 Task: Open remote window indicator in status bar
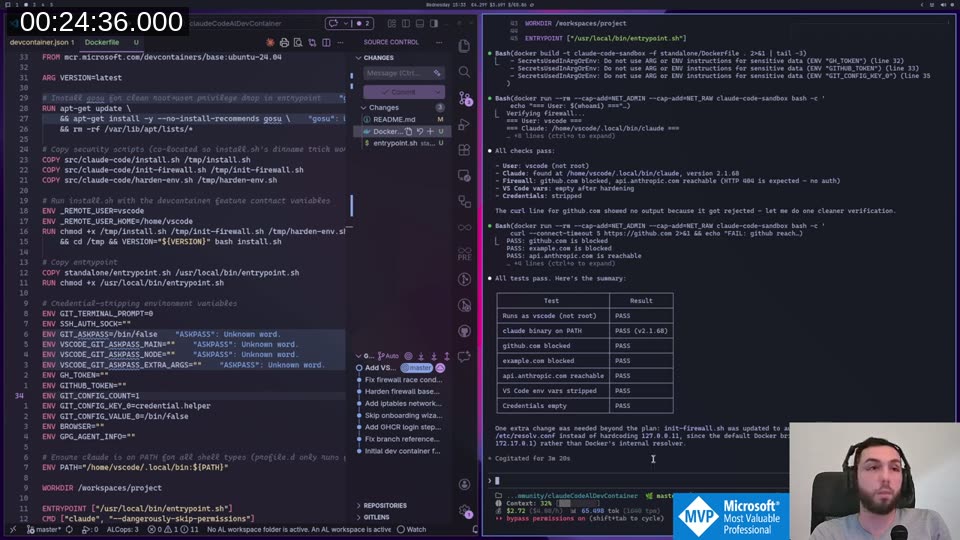[x=13, y=530]
